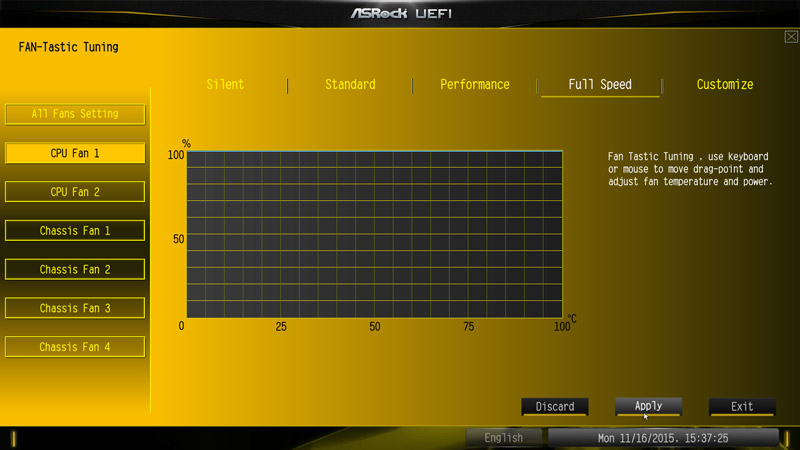Discard the fan setting changes
The height and width of the screenshot is (450, 800).
[x=555, y=407]
